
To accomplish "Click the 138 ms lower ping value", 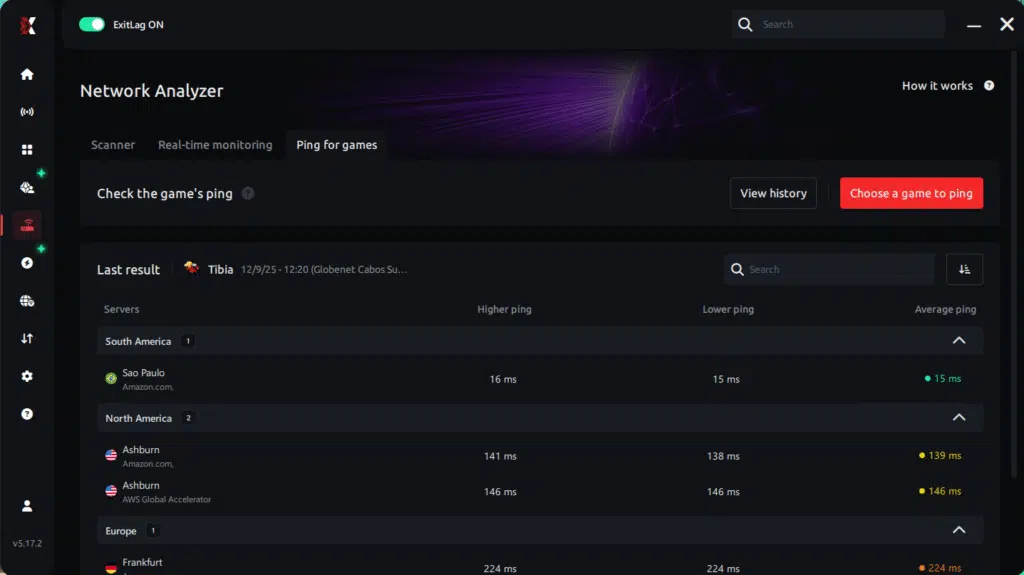I will (723, 456).
